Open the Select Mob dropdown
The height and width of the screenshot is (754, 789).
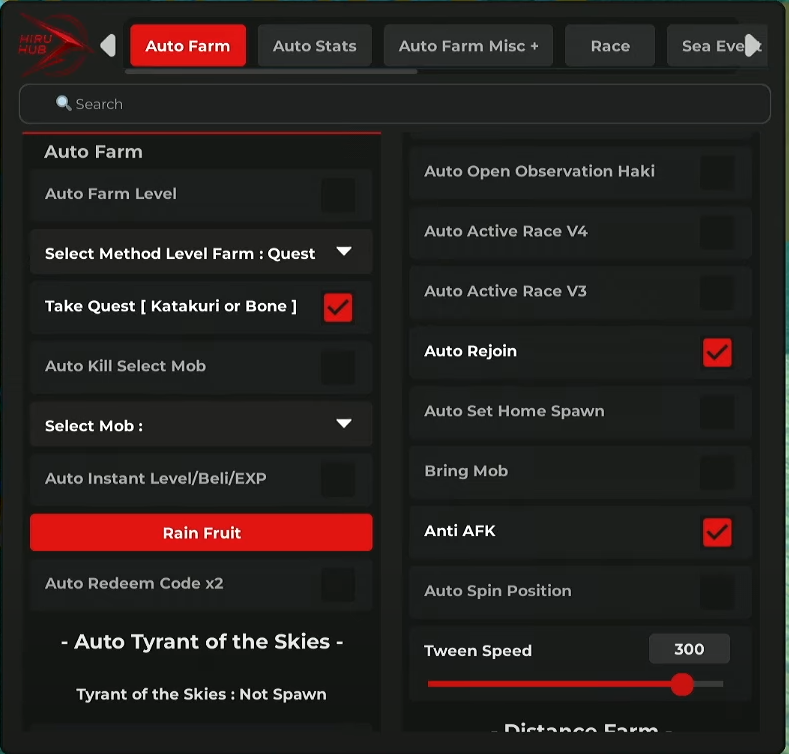[344, 424]
